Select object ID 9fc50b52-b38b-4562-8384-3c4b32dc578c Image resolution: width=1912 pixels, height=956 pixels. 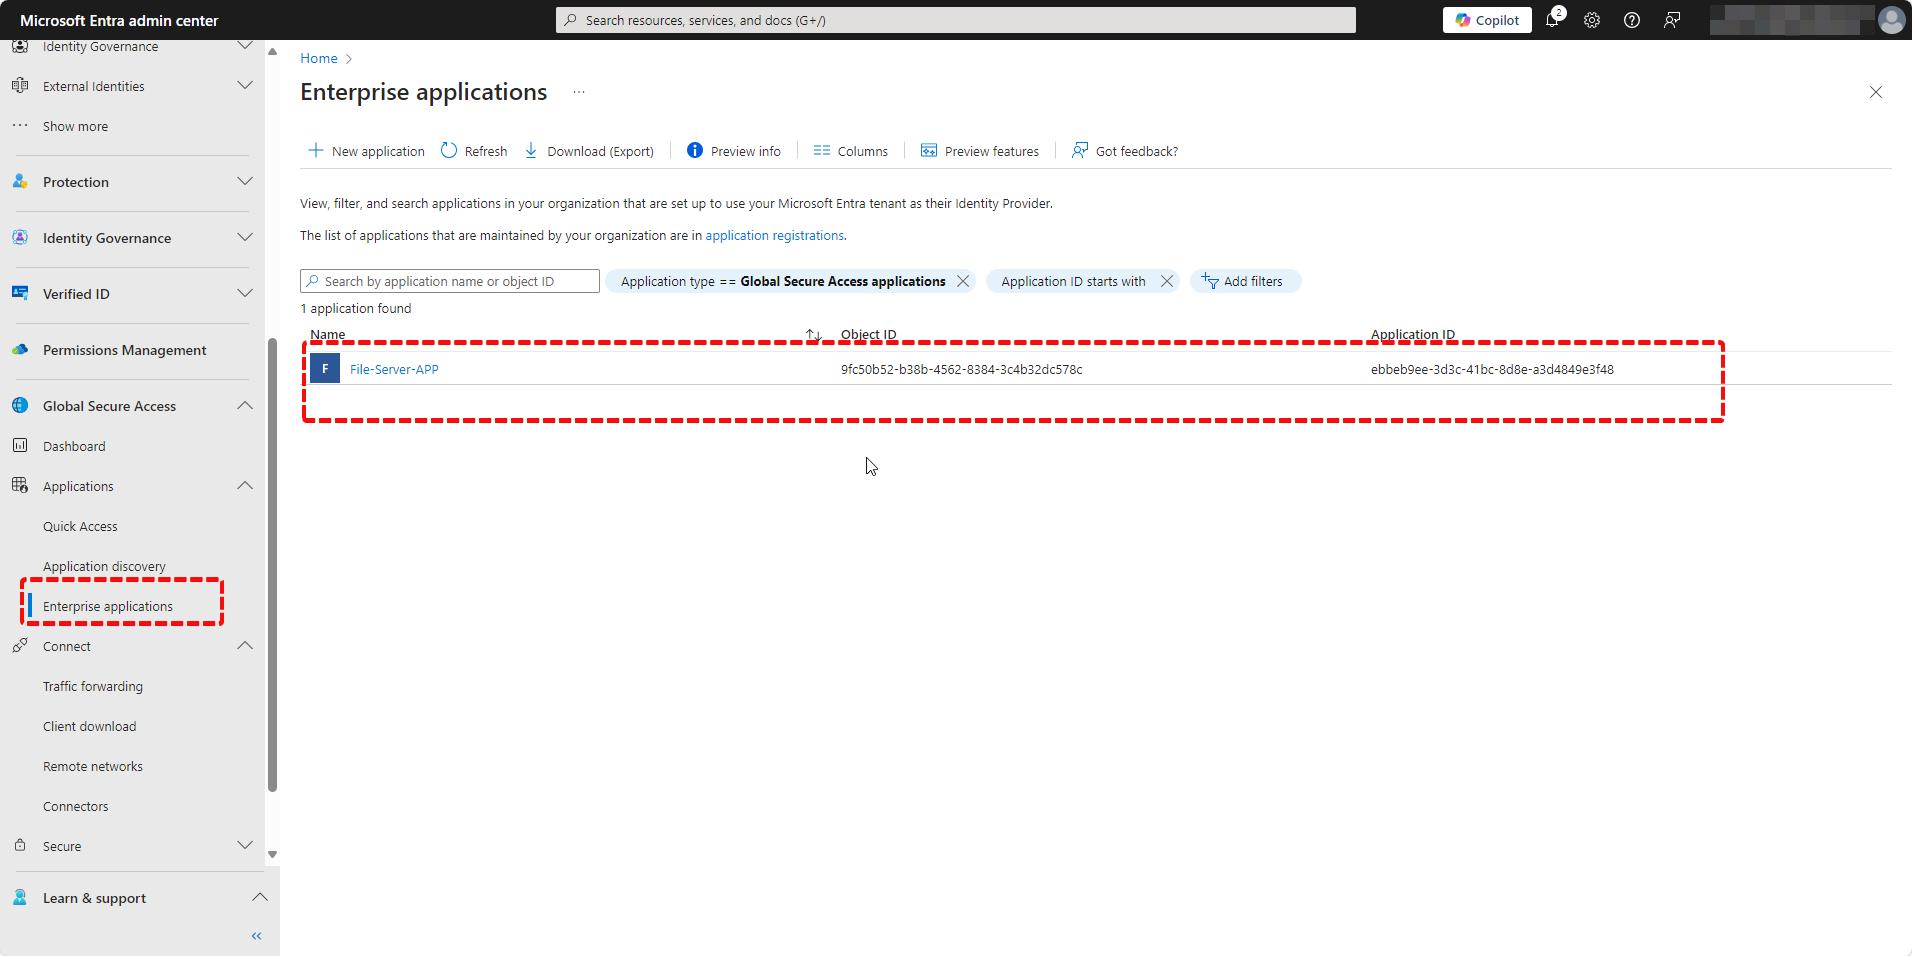tap(961, 369)
